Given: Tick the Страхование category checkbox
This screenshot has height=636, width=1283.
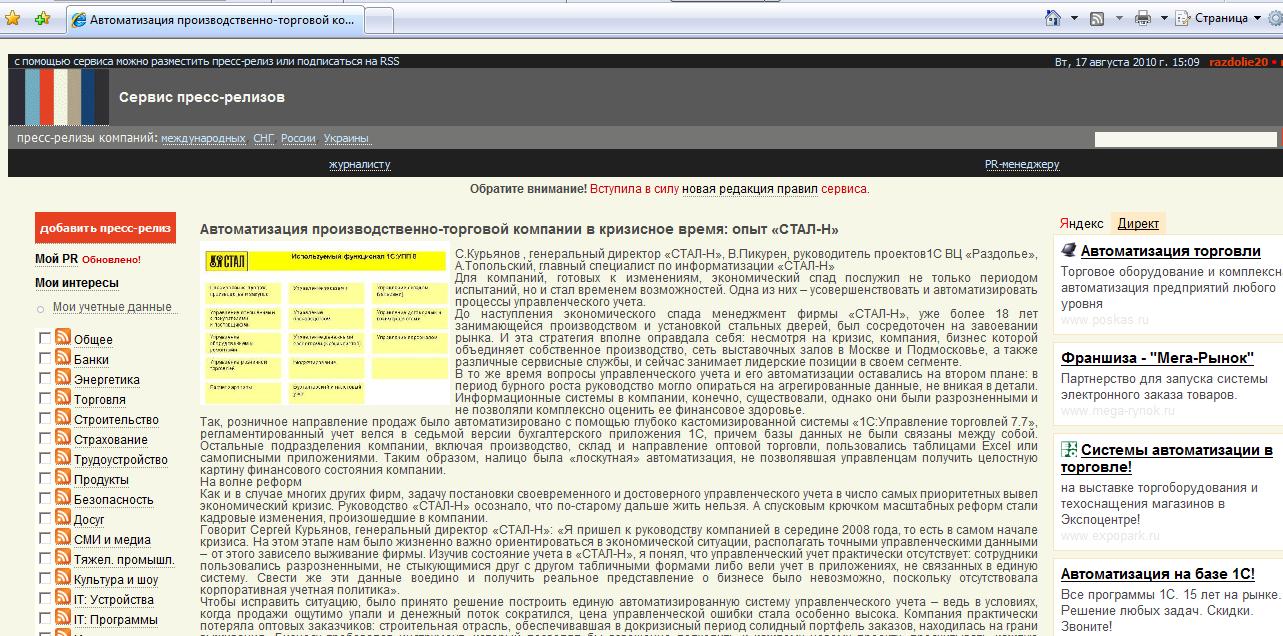Looking at the screenshot, I should [45, 438].
